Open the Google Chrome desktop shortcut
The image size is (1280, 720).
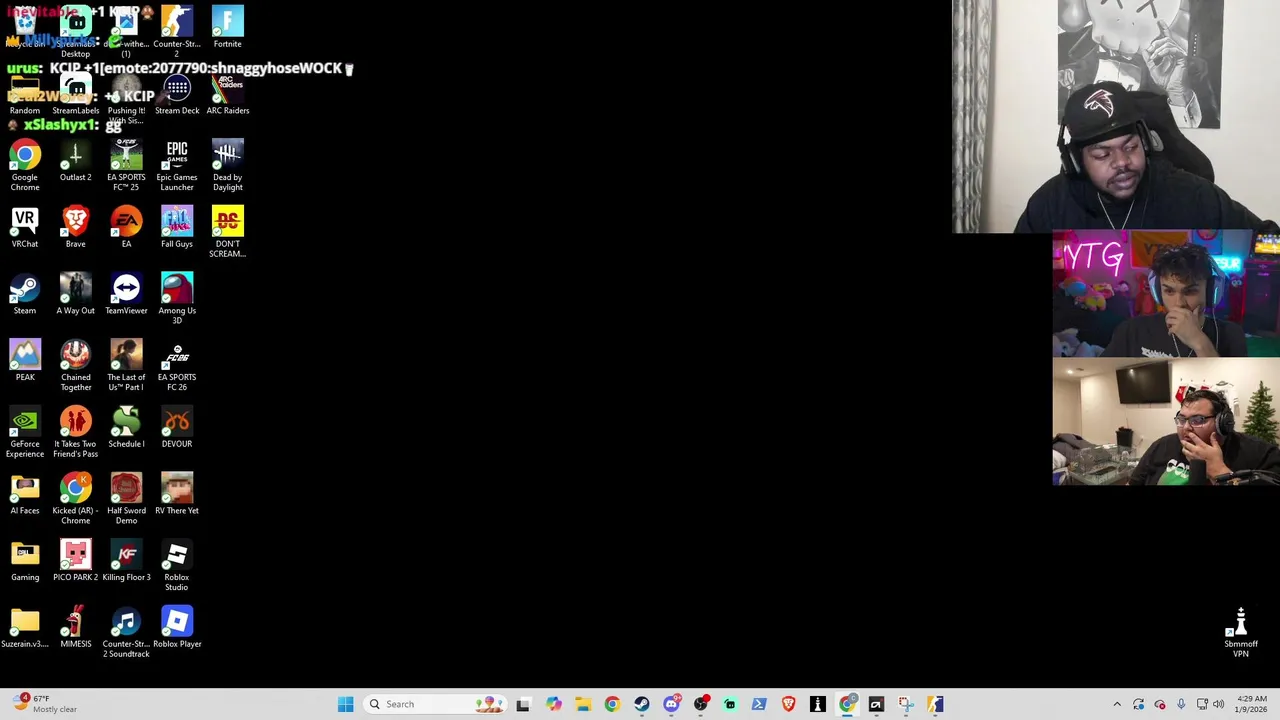click(x=25, y=165)
